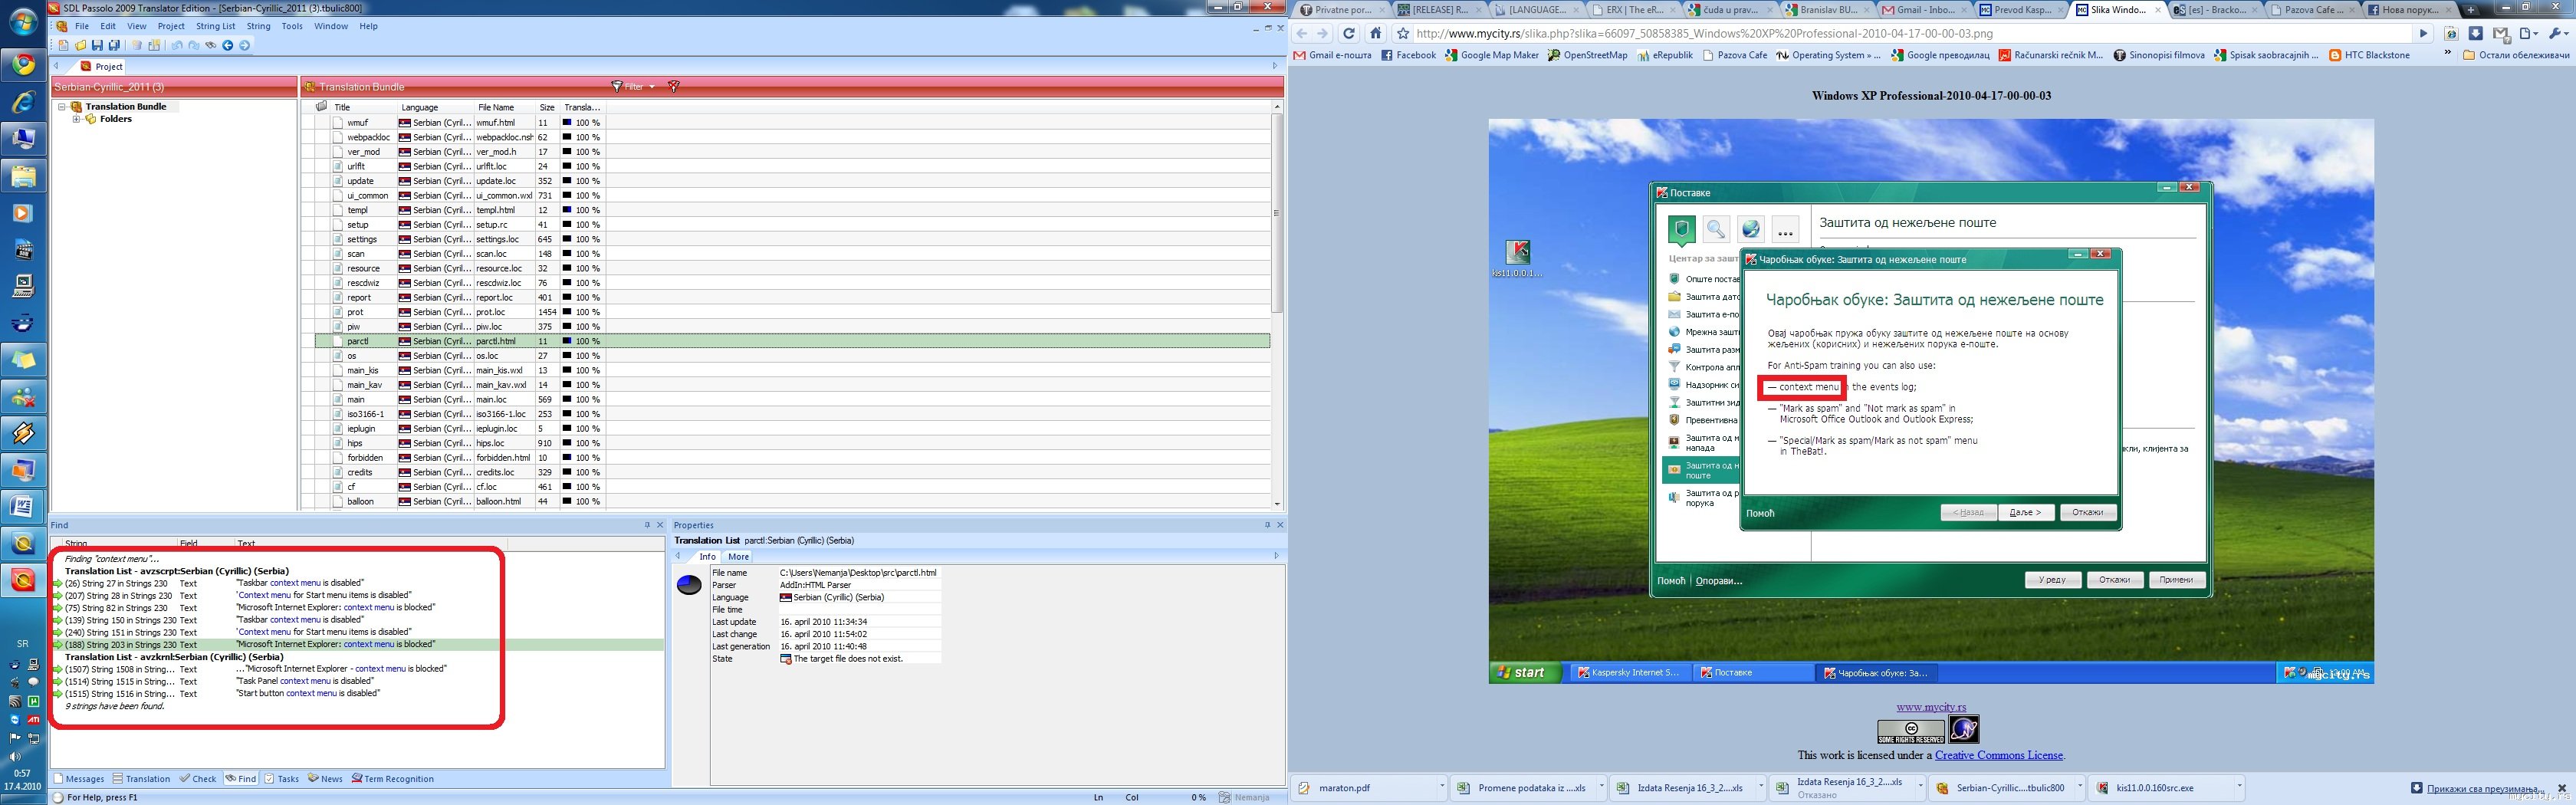Click the Windows XP screenshot image in Chrome
Viewport: 2576px width, 805px height.
tap(1931, 401)
